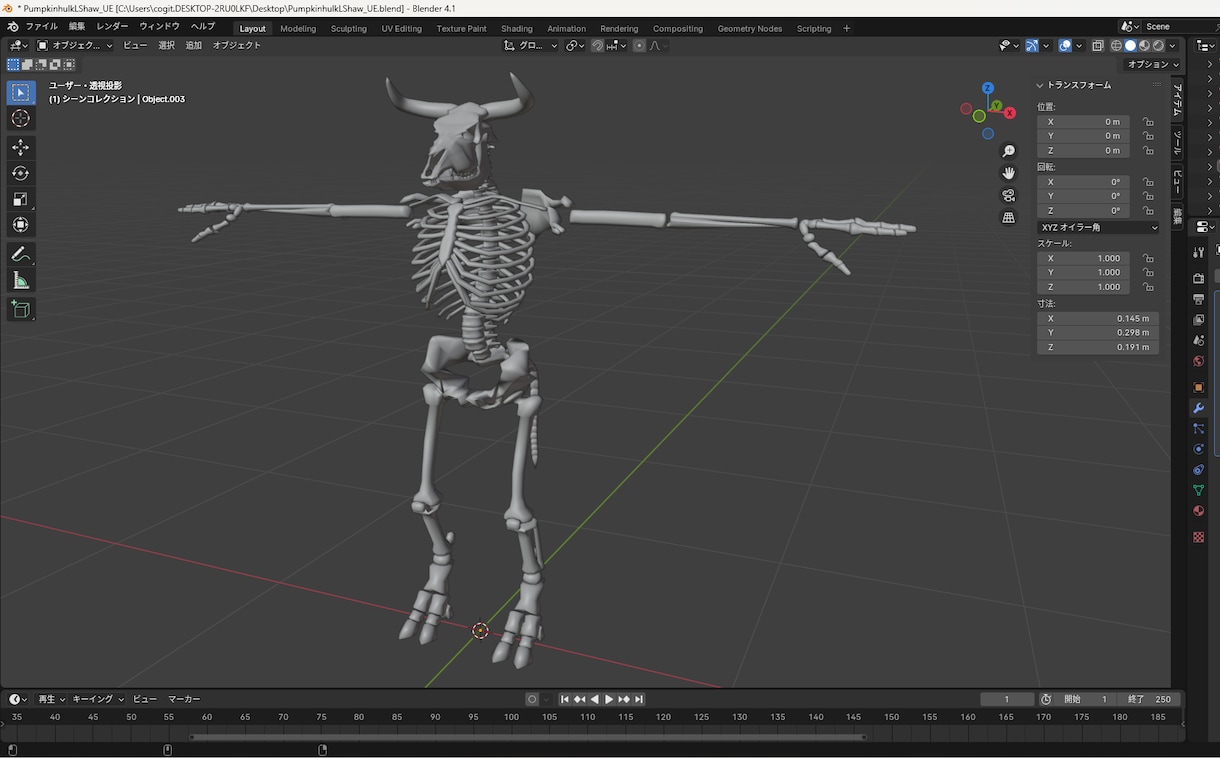Open the transform orientation Global dropdown

click(530, 46)
